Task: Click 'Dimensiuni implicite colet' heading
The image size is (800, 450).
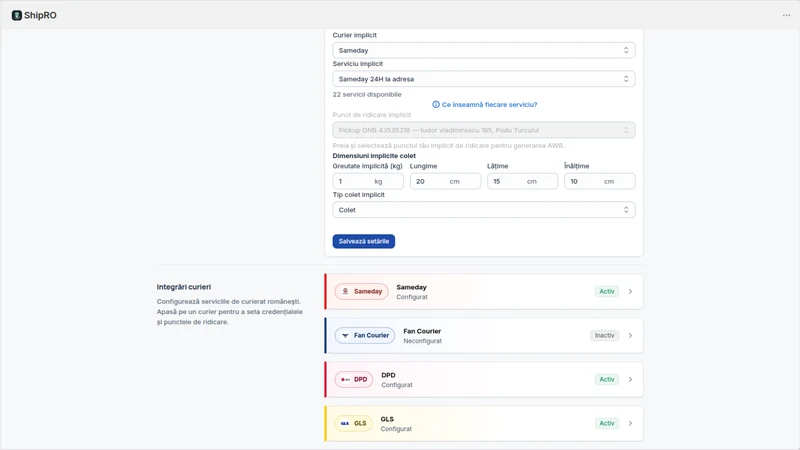Action: (374, 156)
